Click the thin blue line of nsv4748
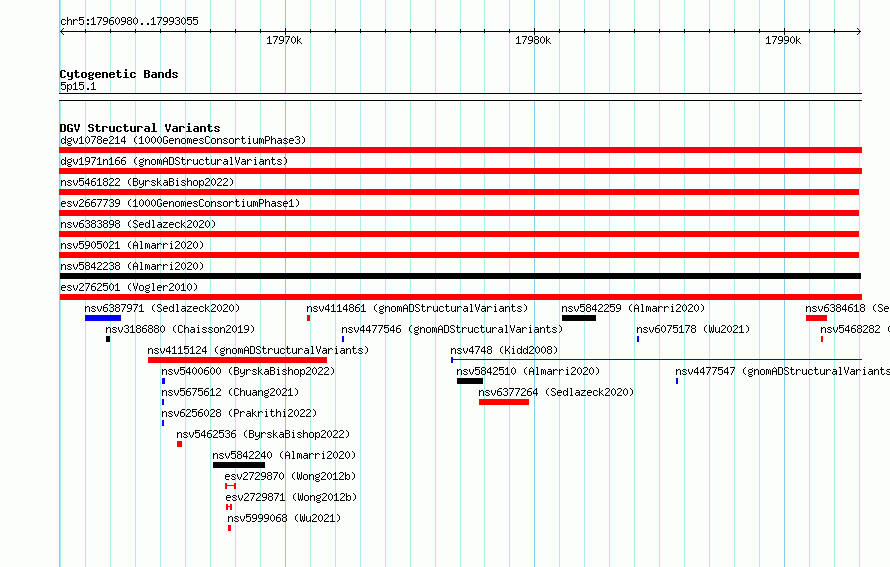Screen dimensions: 890x567 tap(656, 359)
